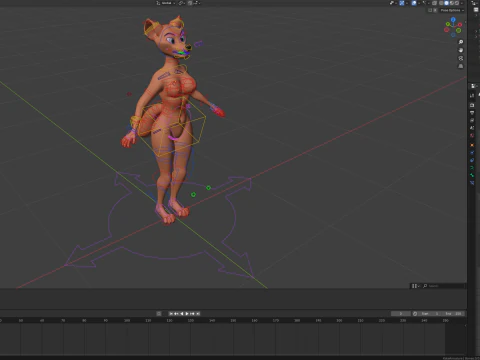The width and height of the screenshot is (480, 360).
Task: Switch to wireframe viewport shading
Action: coord(441,3)
